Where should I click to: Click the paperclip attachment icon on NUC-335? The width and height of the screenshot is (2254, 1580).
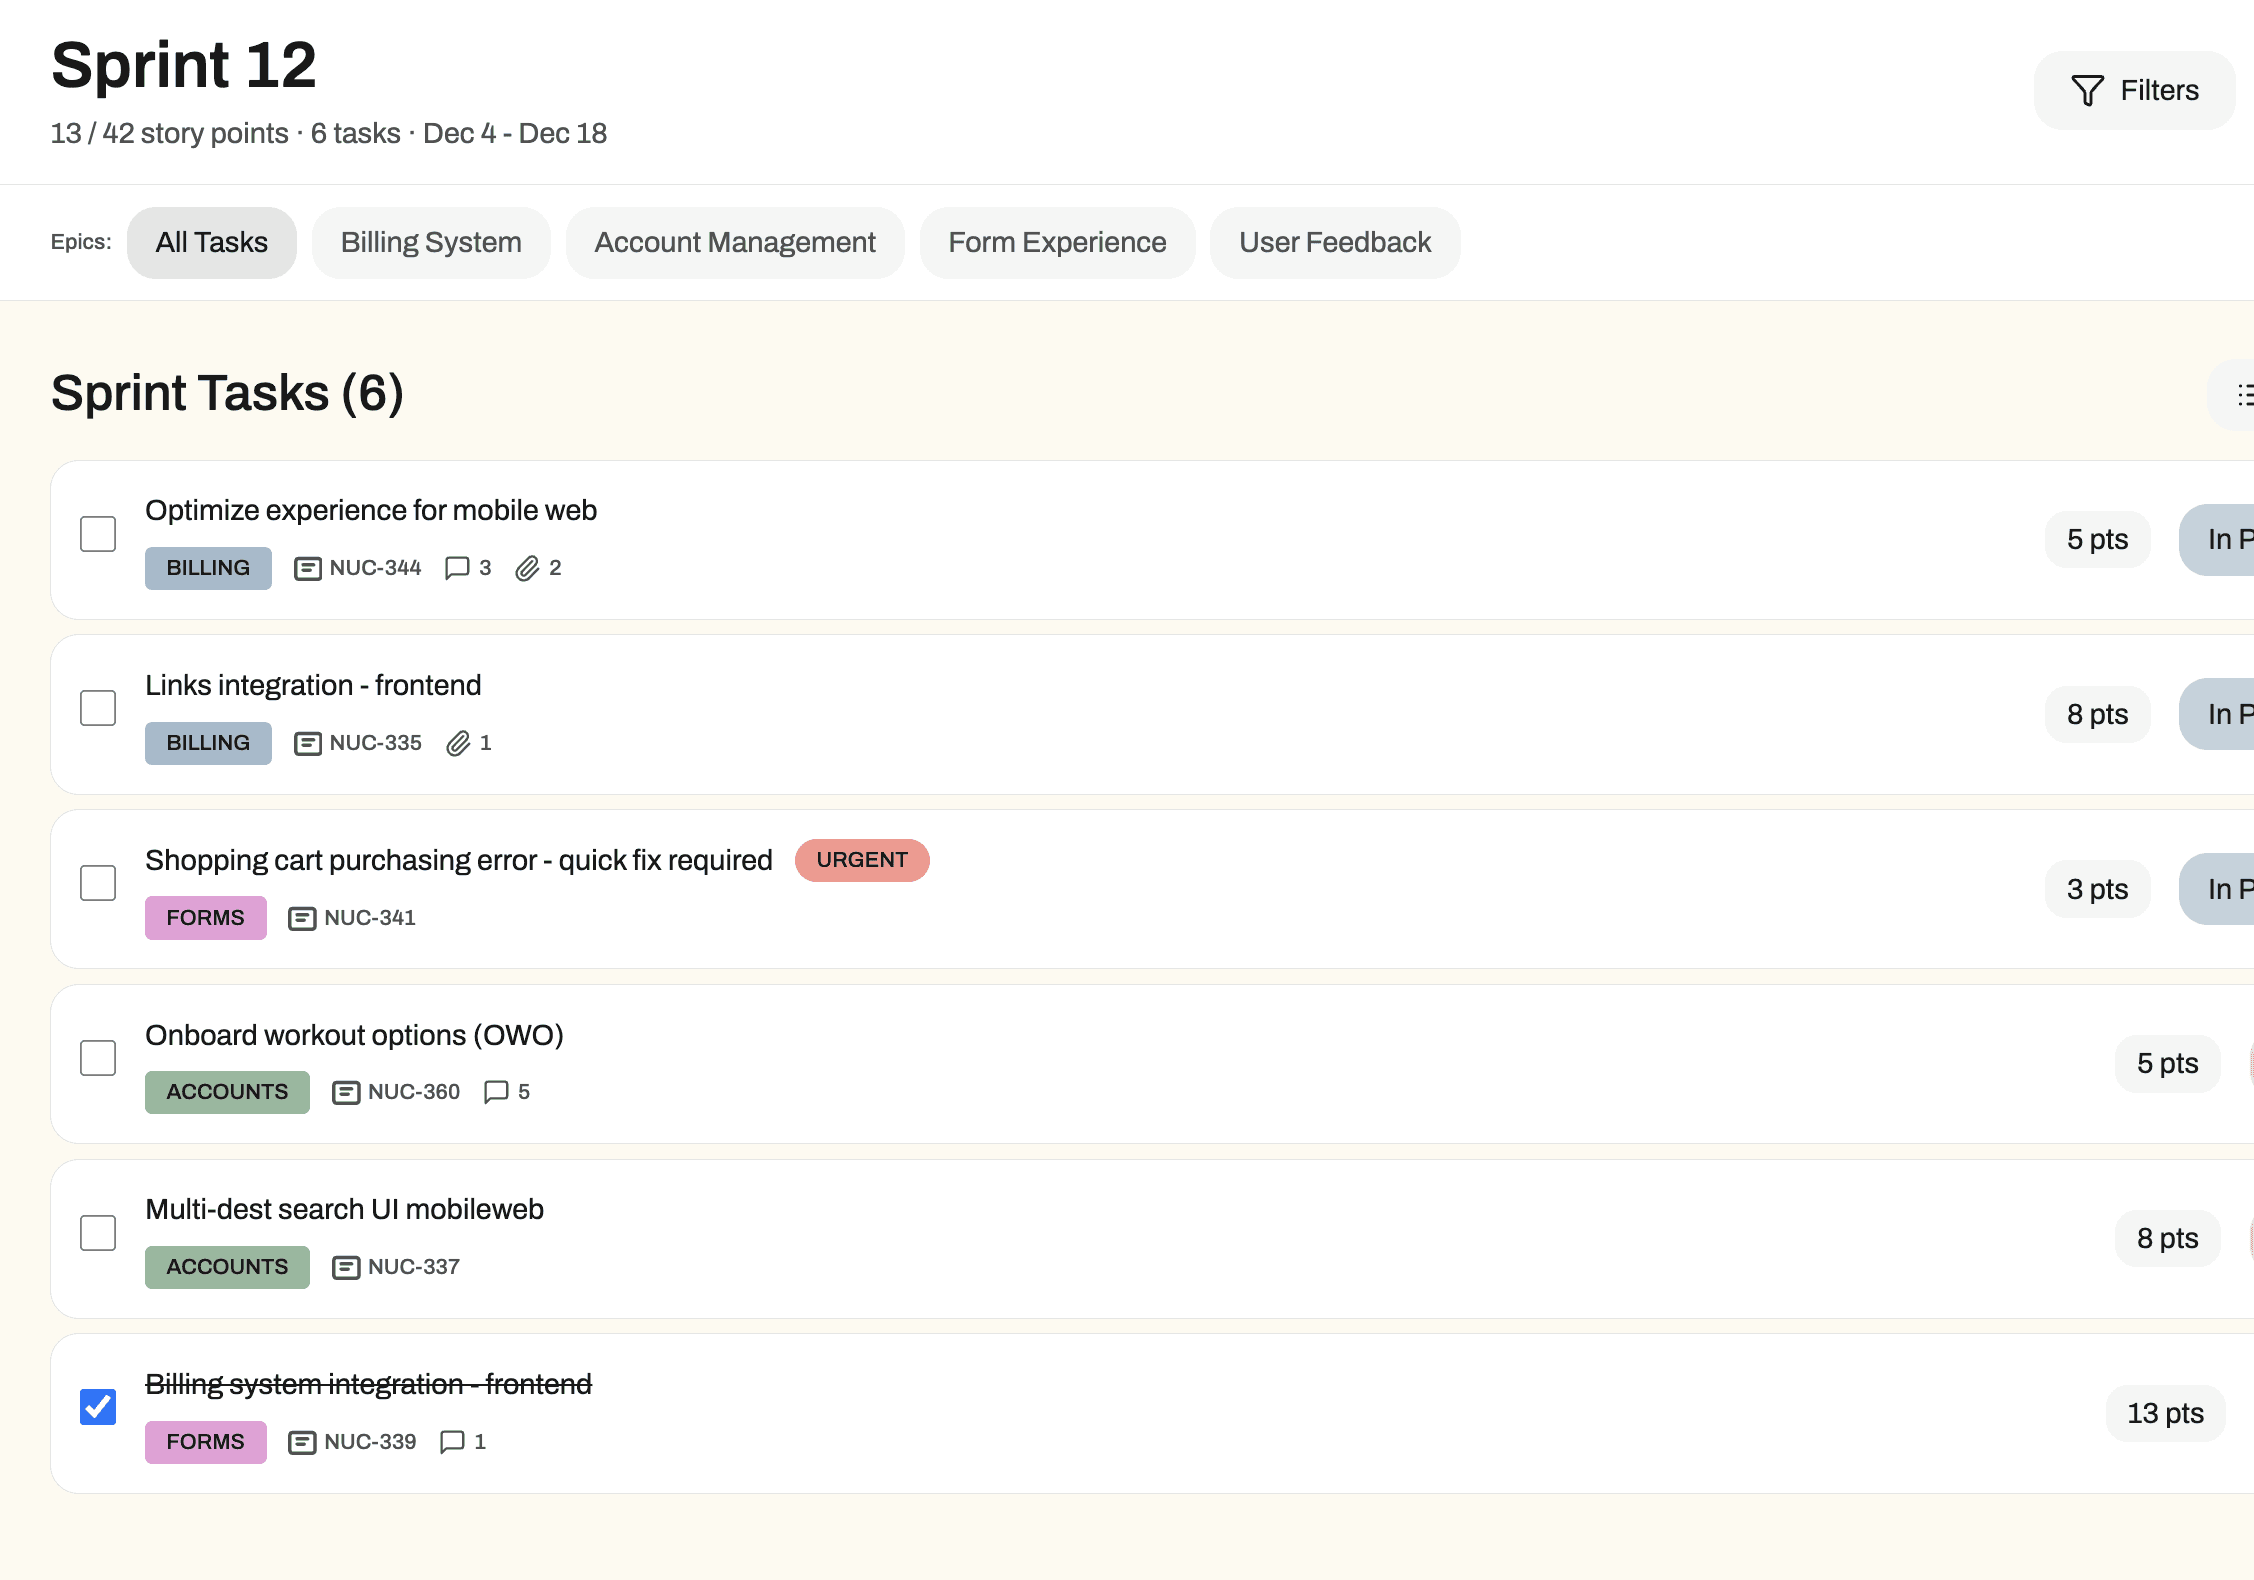coord(460,743)
